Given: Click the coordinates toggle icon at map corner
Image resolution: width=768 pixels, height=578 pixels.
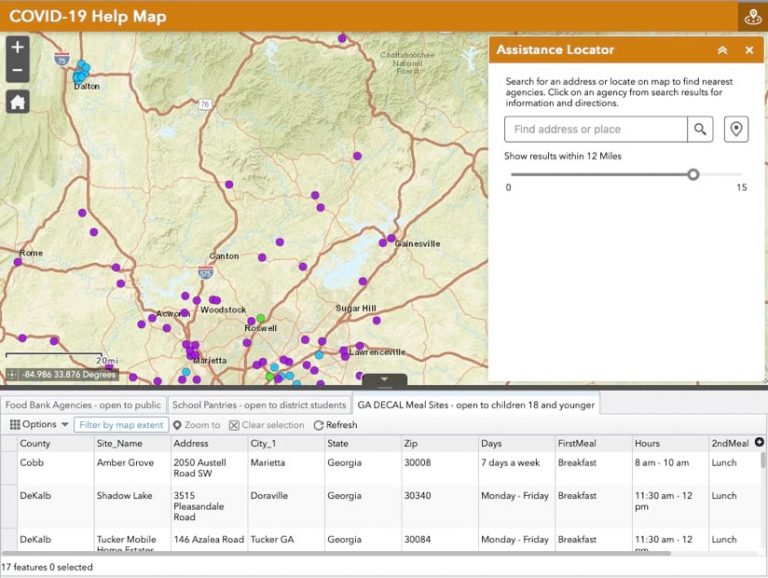Looking at the screenshot, I should point(12,375).
